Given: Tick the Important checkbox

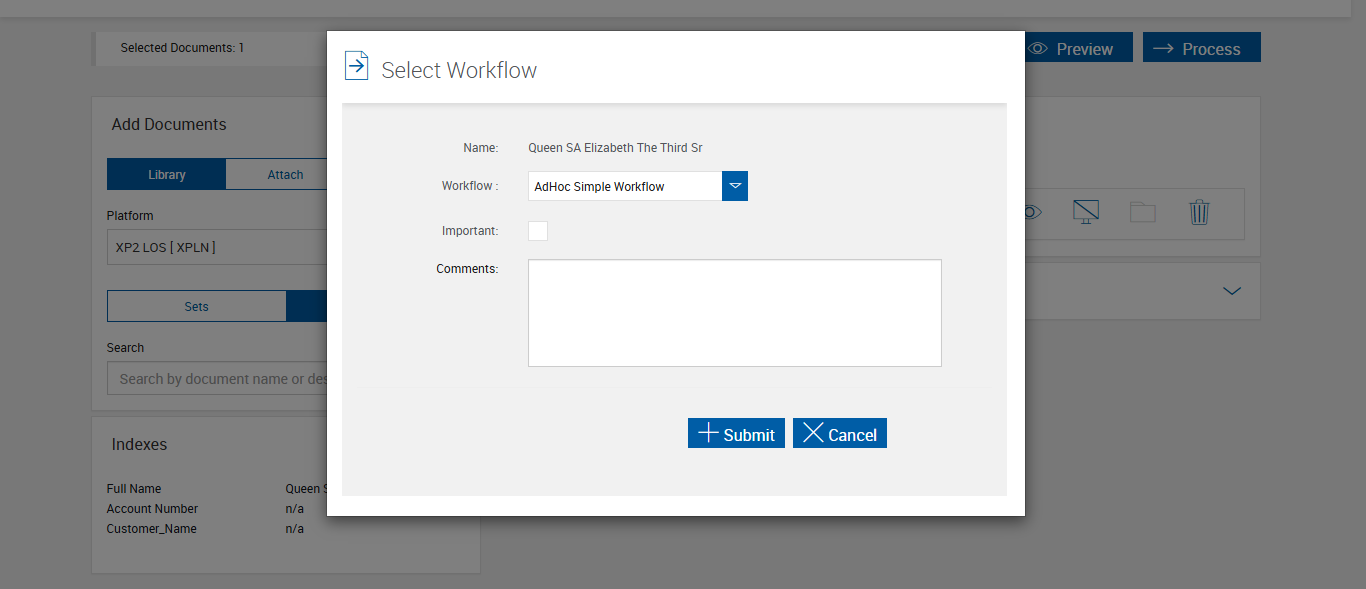Looking at the screenshot, I should pos(538,231).
